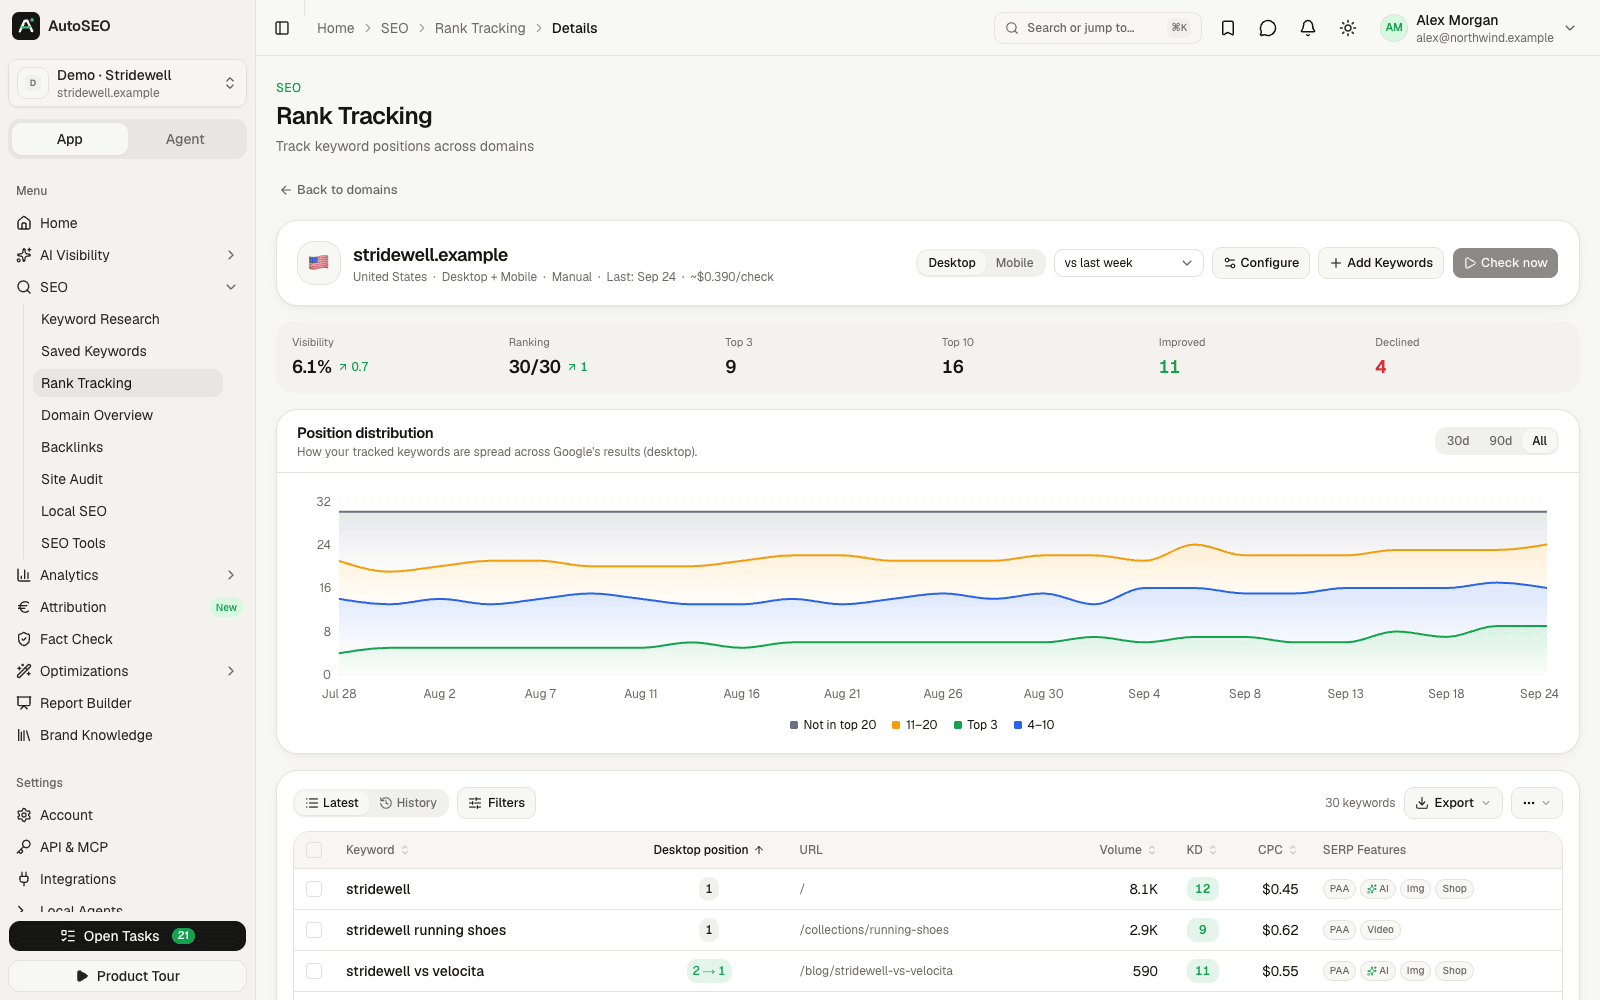
Task: Click the Check now button
Action: click(x=1505, y=263)
